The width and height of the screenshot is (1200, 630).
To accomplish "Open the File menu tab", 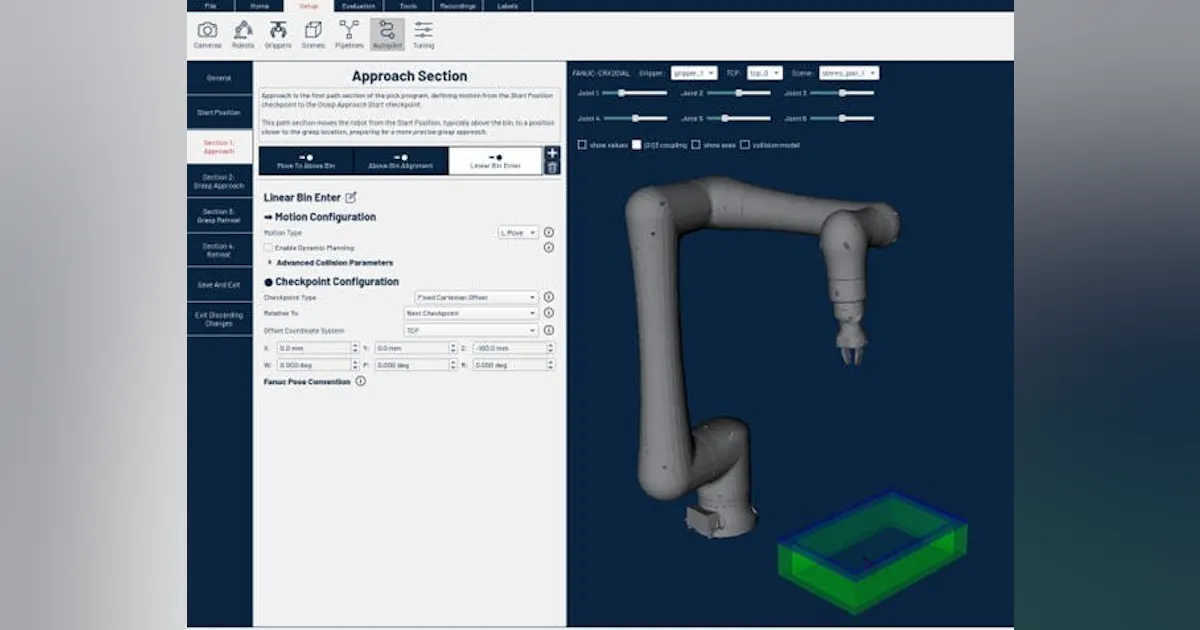I will click(210, 5).
